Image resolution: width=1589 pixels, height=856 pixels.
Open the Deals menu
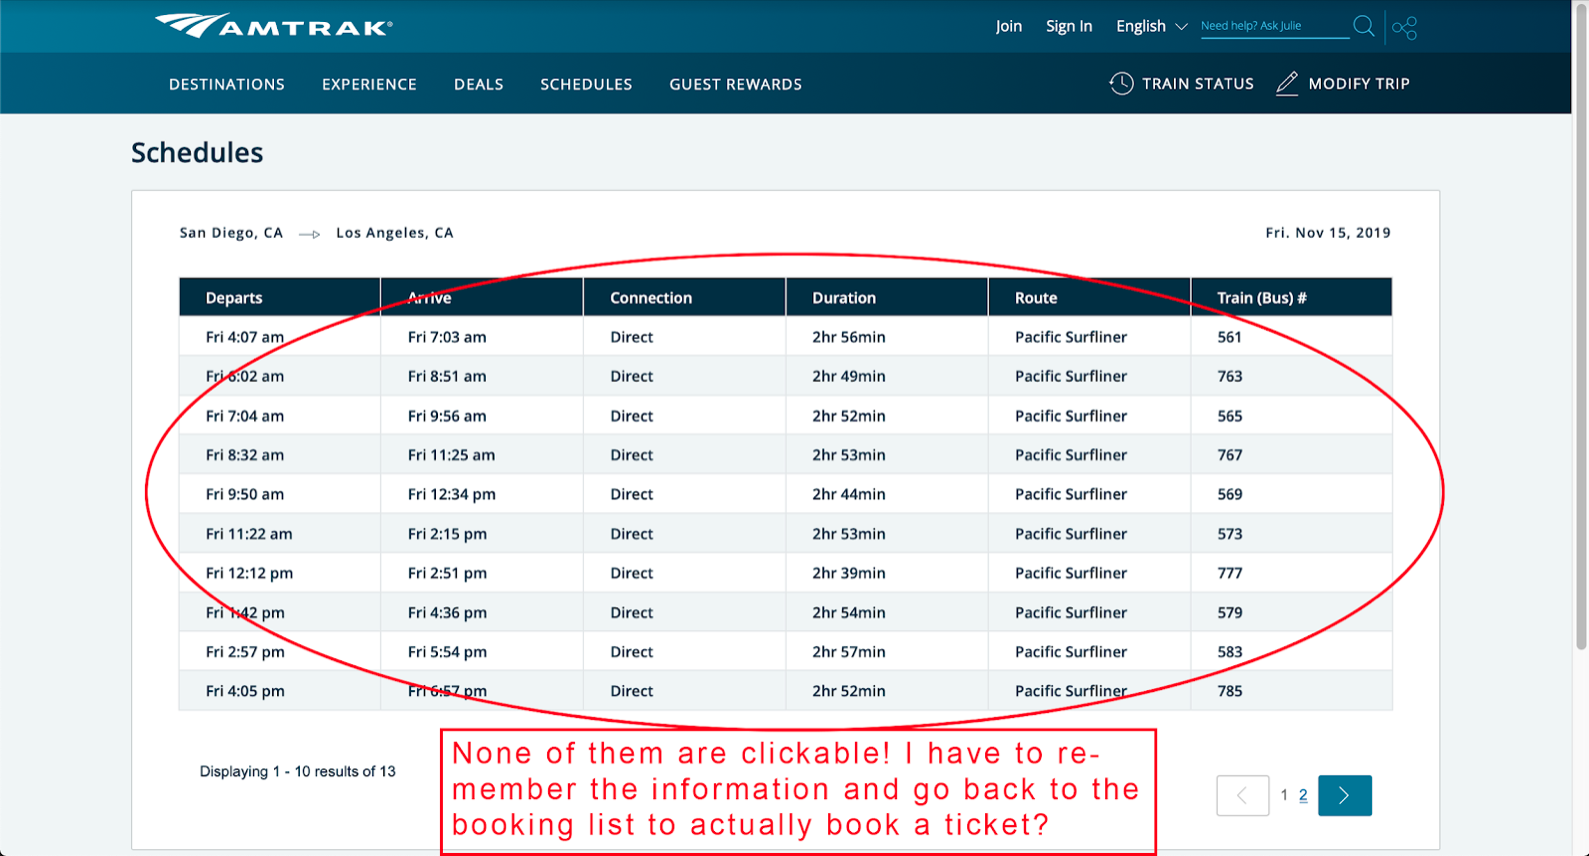coord(479,84)
